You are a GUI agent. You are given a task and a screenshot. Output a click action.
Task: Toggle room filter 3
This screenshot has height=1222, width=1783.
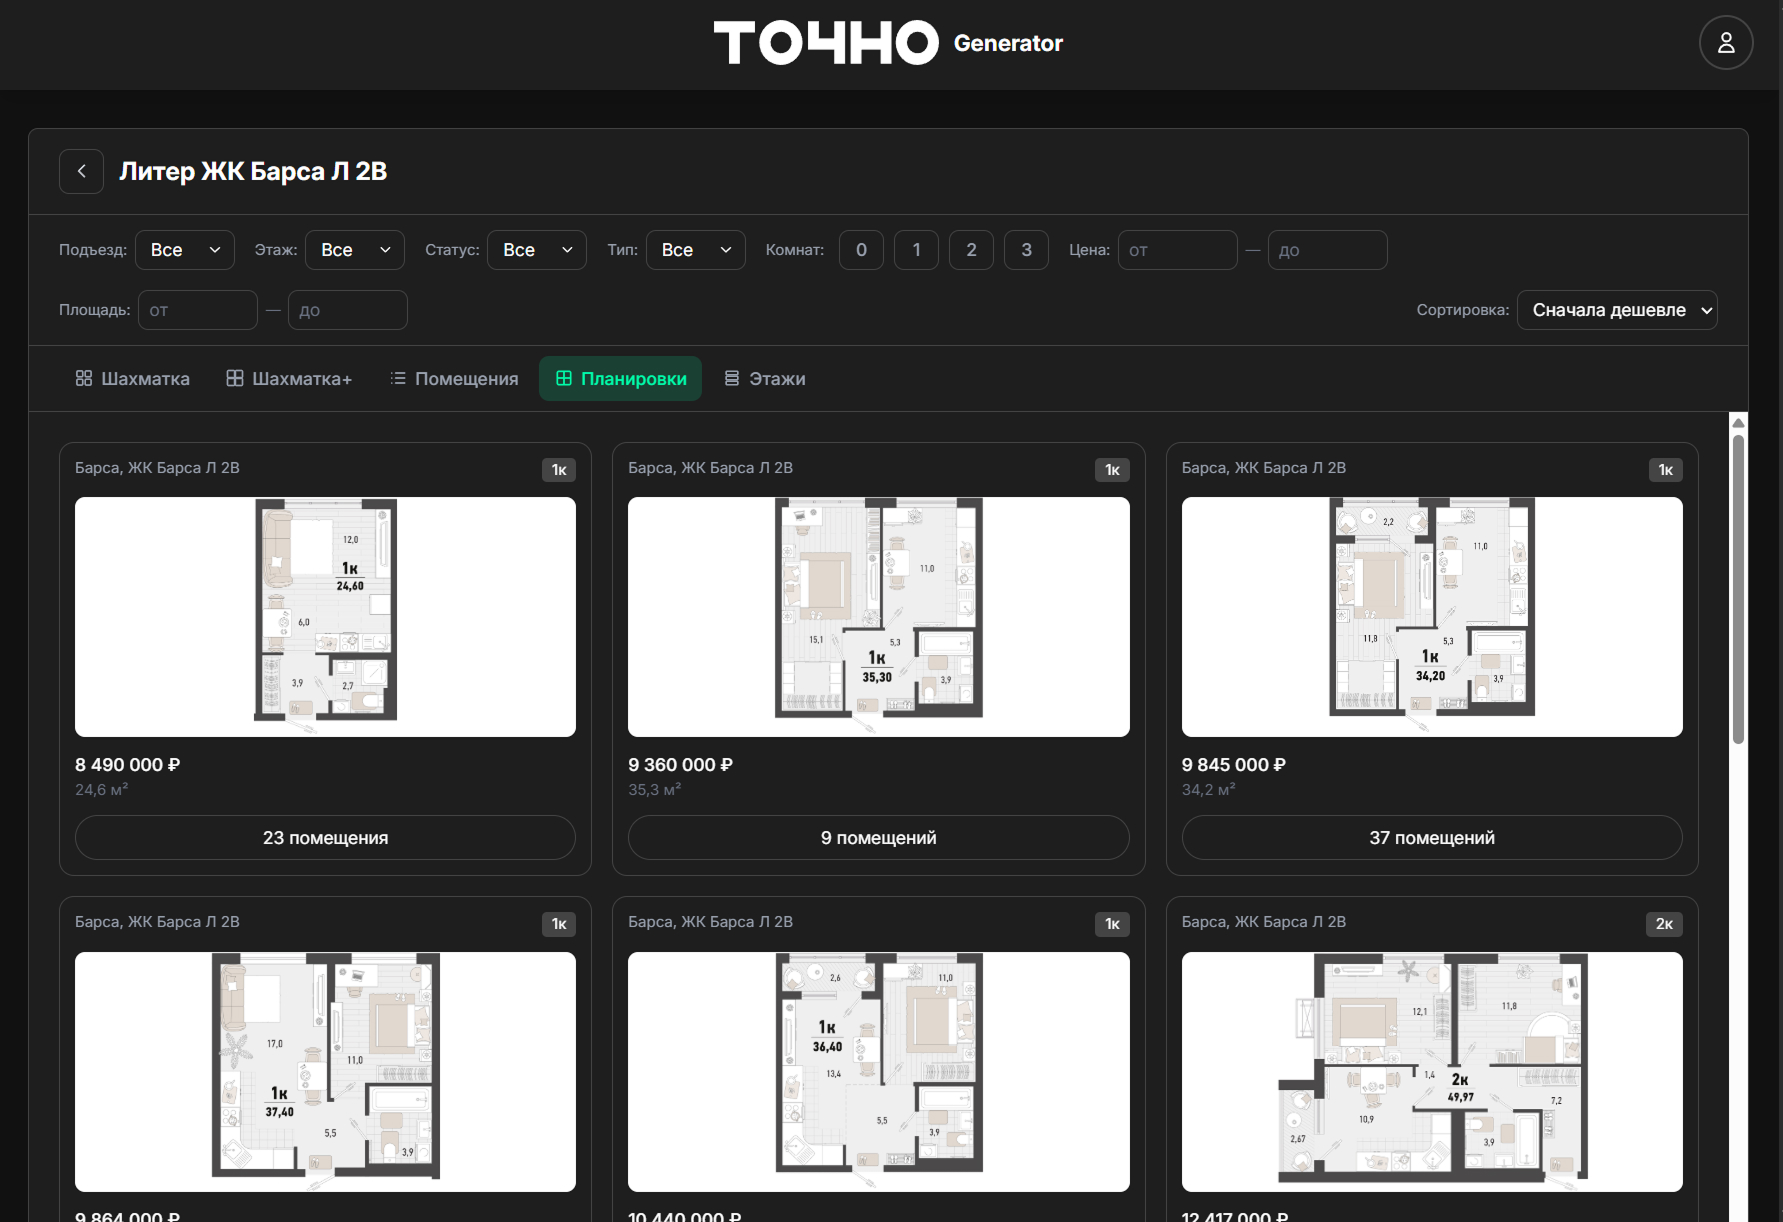click(x=1026, y=250)
